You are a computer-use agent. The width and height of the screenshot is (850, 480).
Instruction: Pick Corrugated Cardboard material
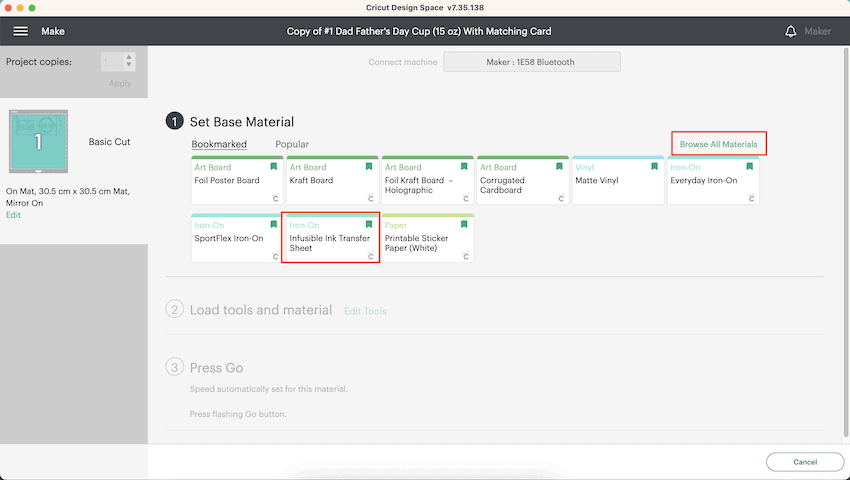click(x=523, y=181)
